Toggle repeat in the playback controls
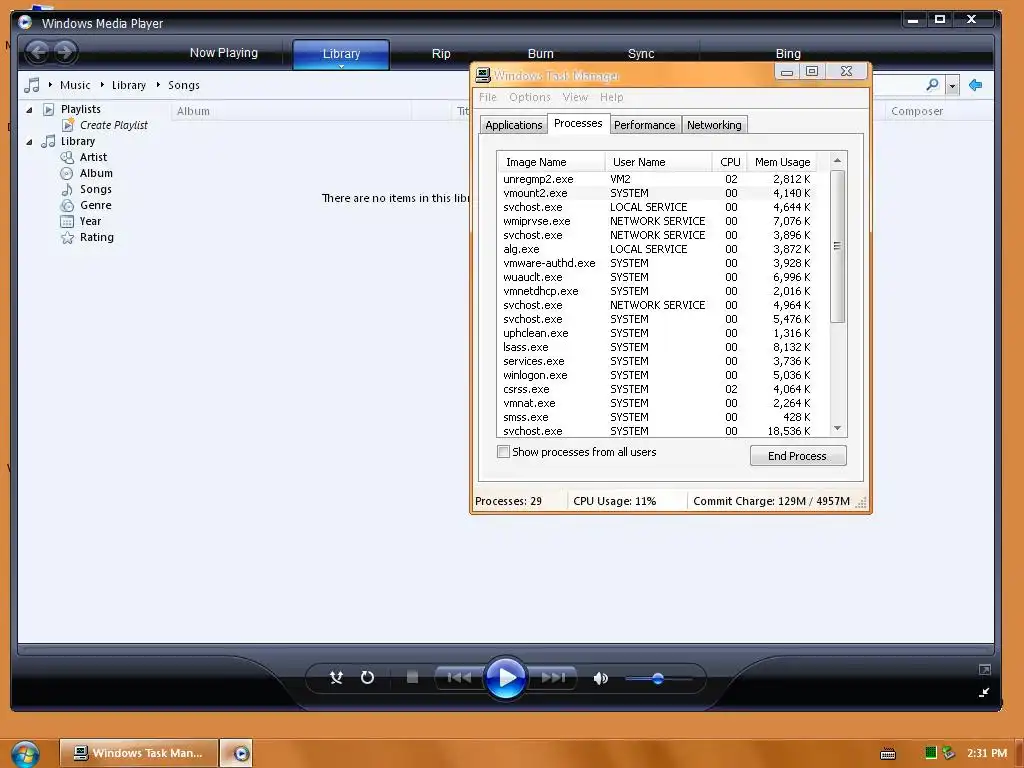Viewport: 1024px width, 768px height. coord(368,678)
